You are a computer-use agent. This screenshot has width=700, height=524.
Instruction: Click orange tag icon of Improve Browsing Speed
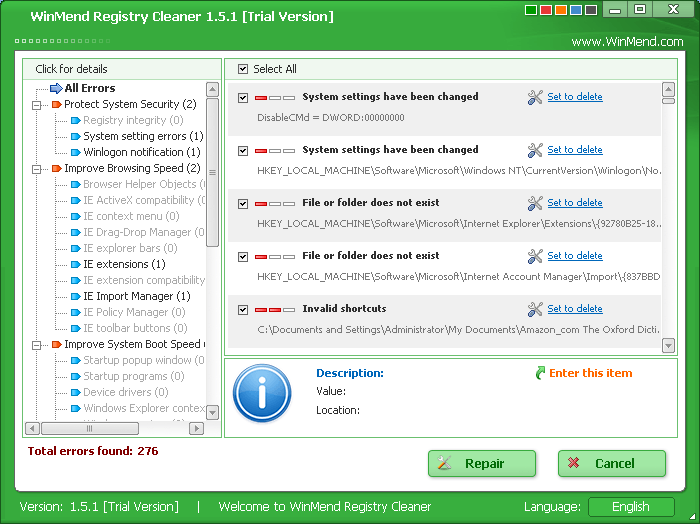coord(57,168)
